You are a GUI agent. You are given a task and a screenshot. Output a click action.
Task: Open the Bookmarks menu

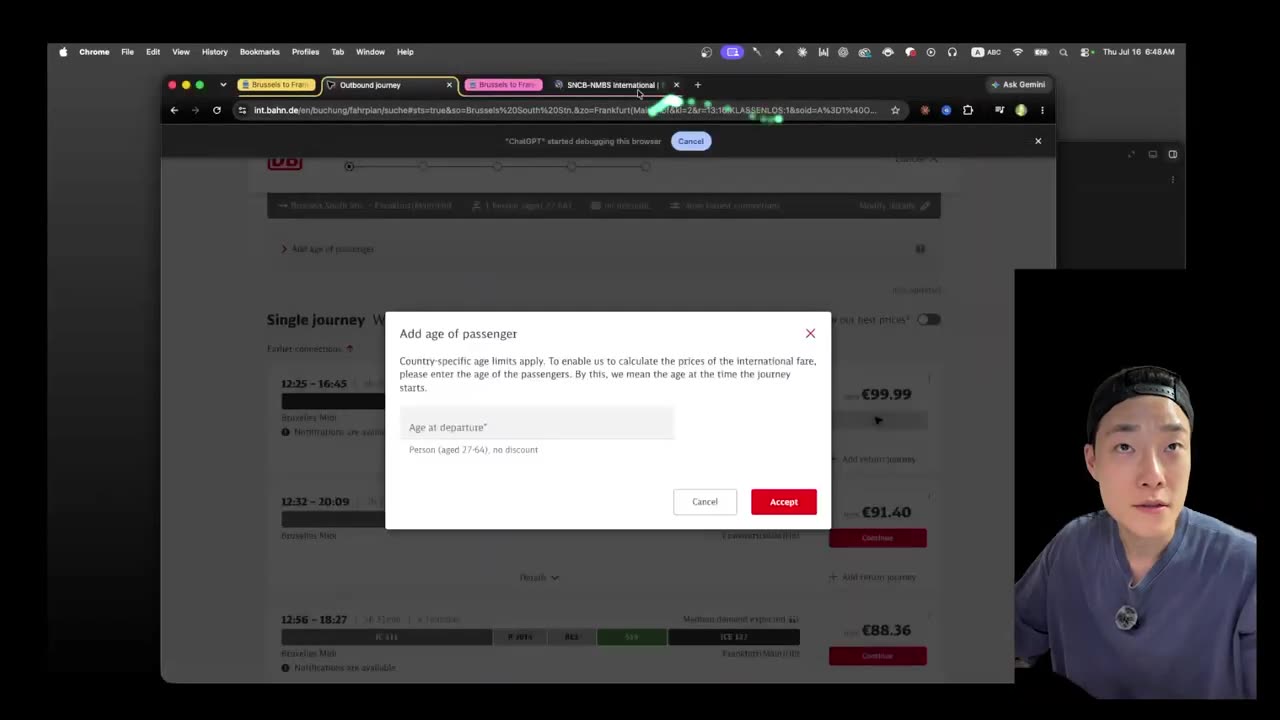tap(259, 52)
